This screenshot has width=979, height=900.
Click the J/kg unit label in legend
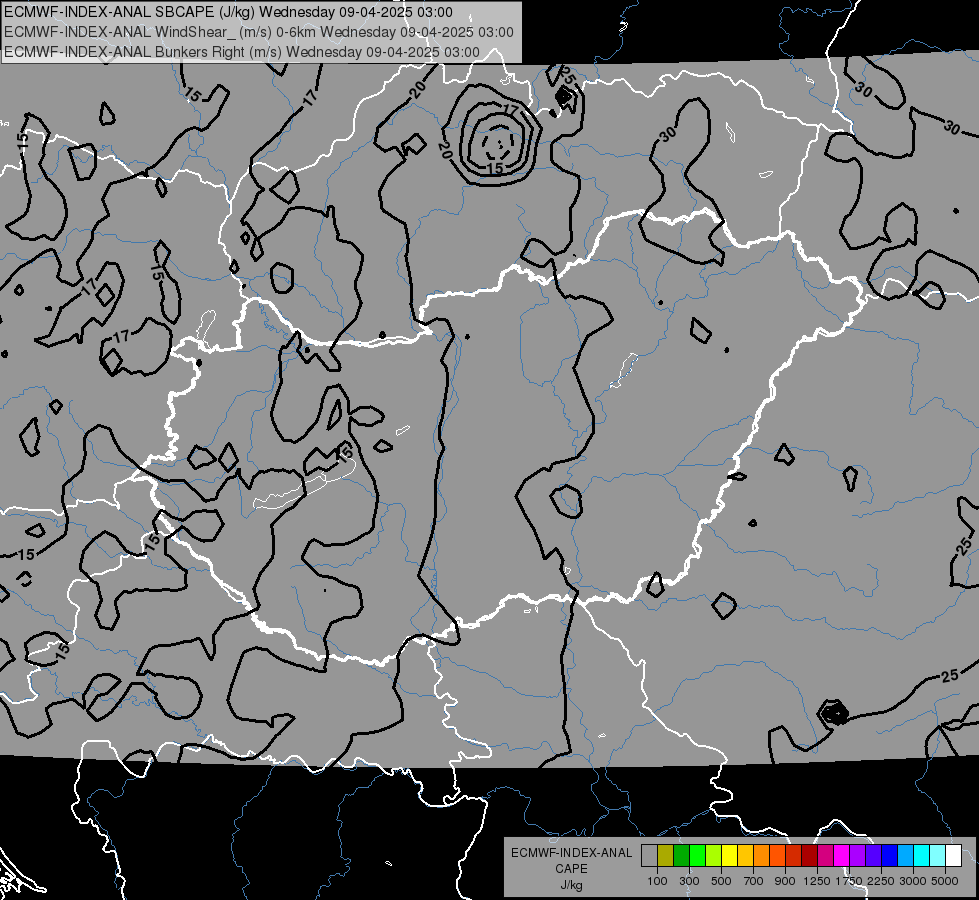571,885
